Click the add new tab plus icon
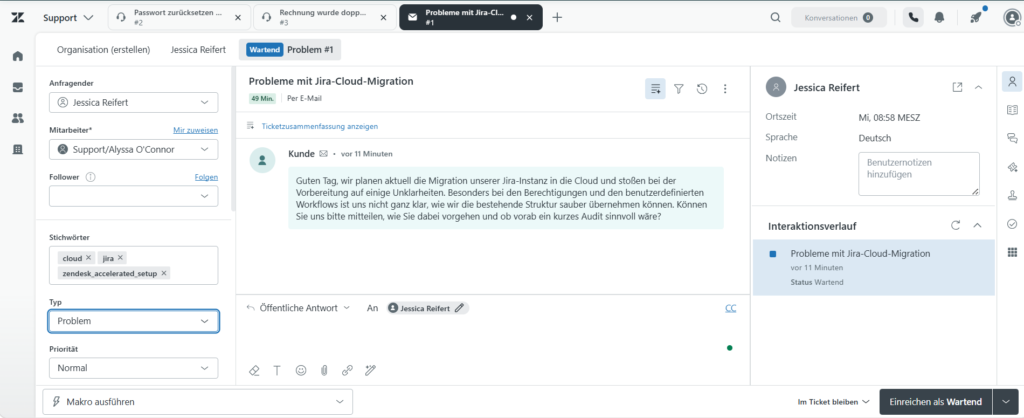Viewport: 1024px width, 418px height. 557,18
